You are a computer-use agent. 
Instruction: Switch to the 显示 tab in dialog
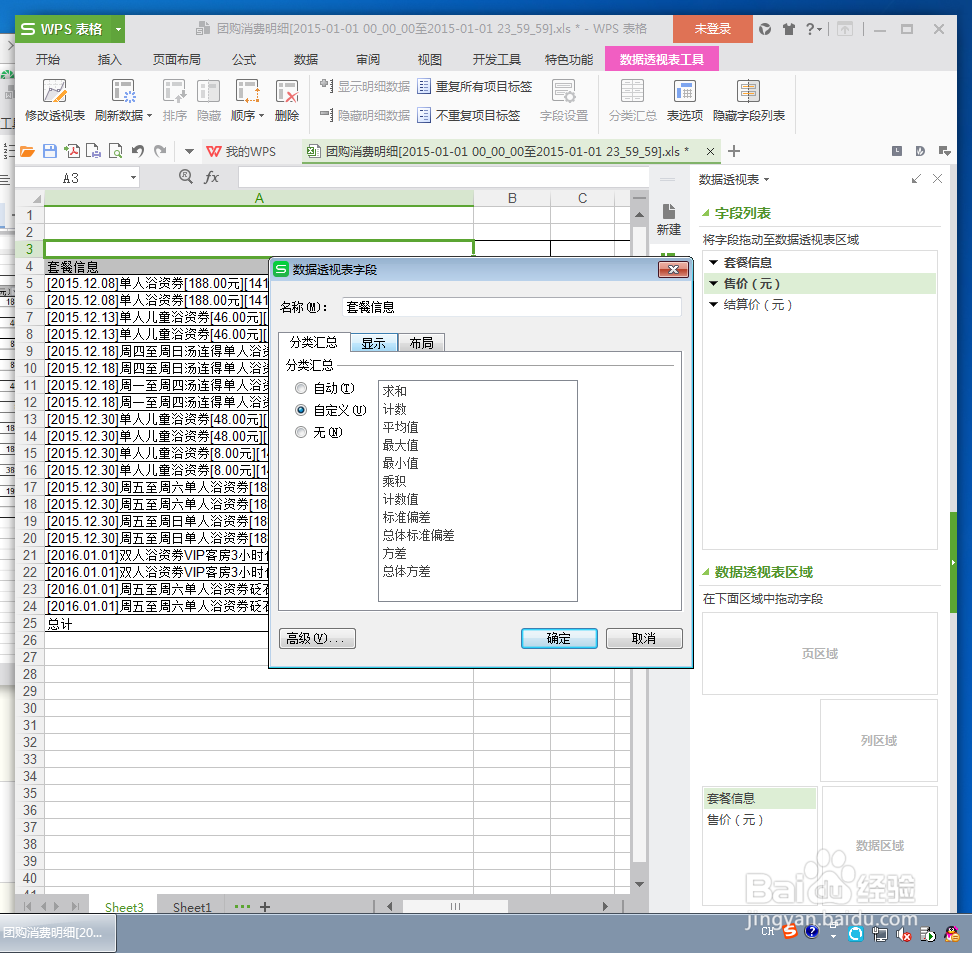click(374, 343)
